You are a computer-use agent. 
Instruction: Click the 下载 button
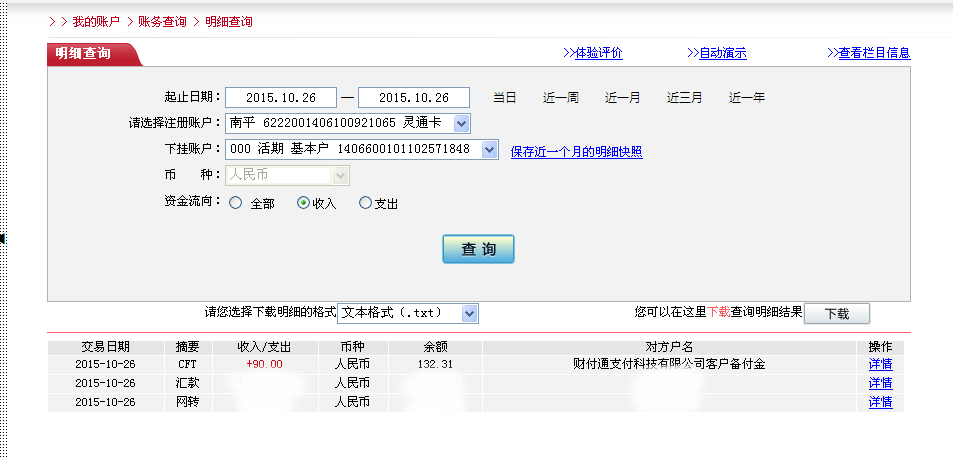coord(836,313)
